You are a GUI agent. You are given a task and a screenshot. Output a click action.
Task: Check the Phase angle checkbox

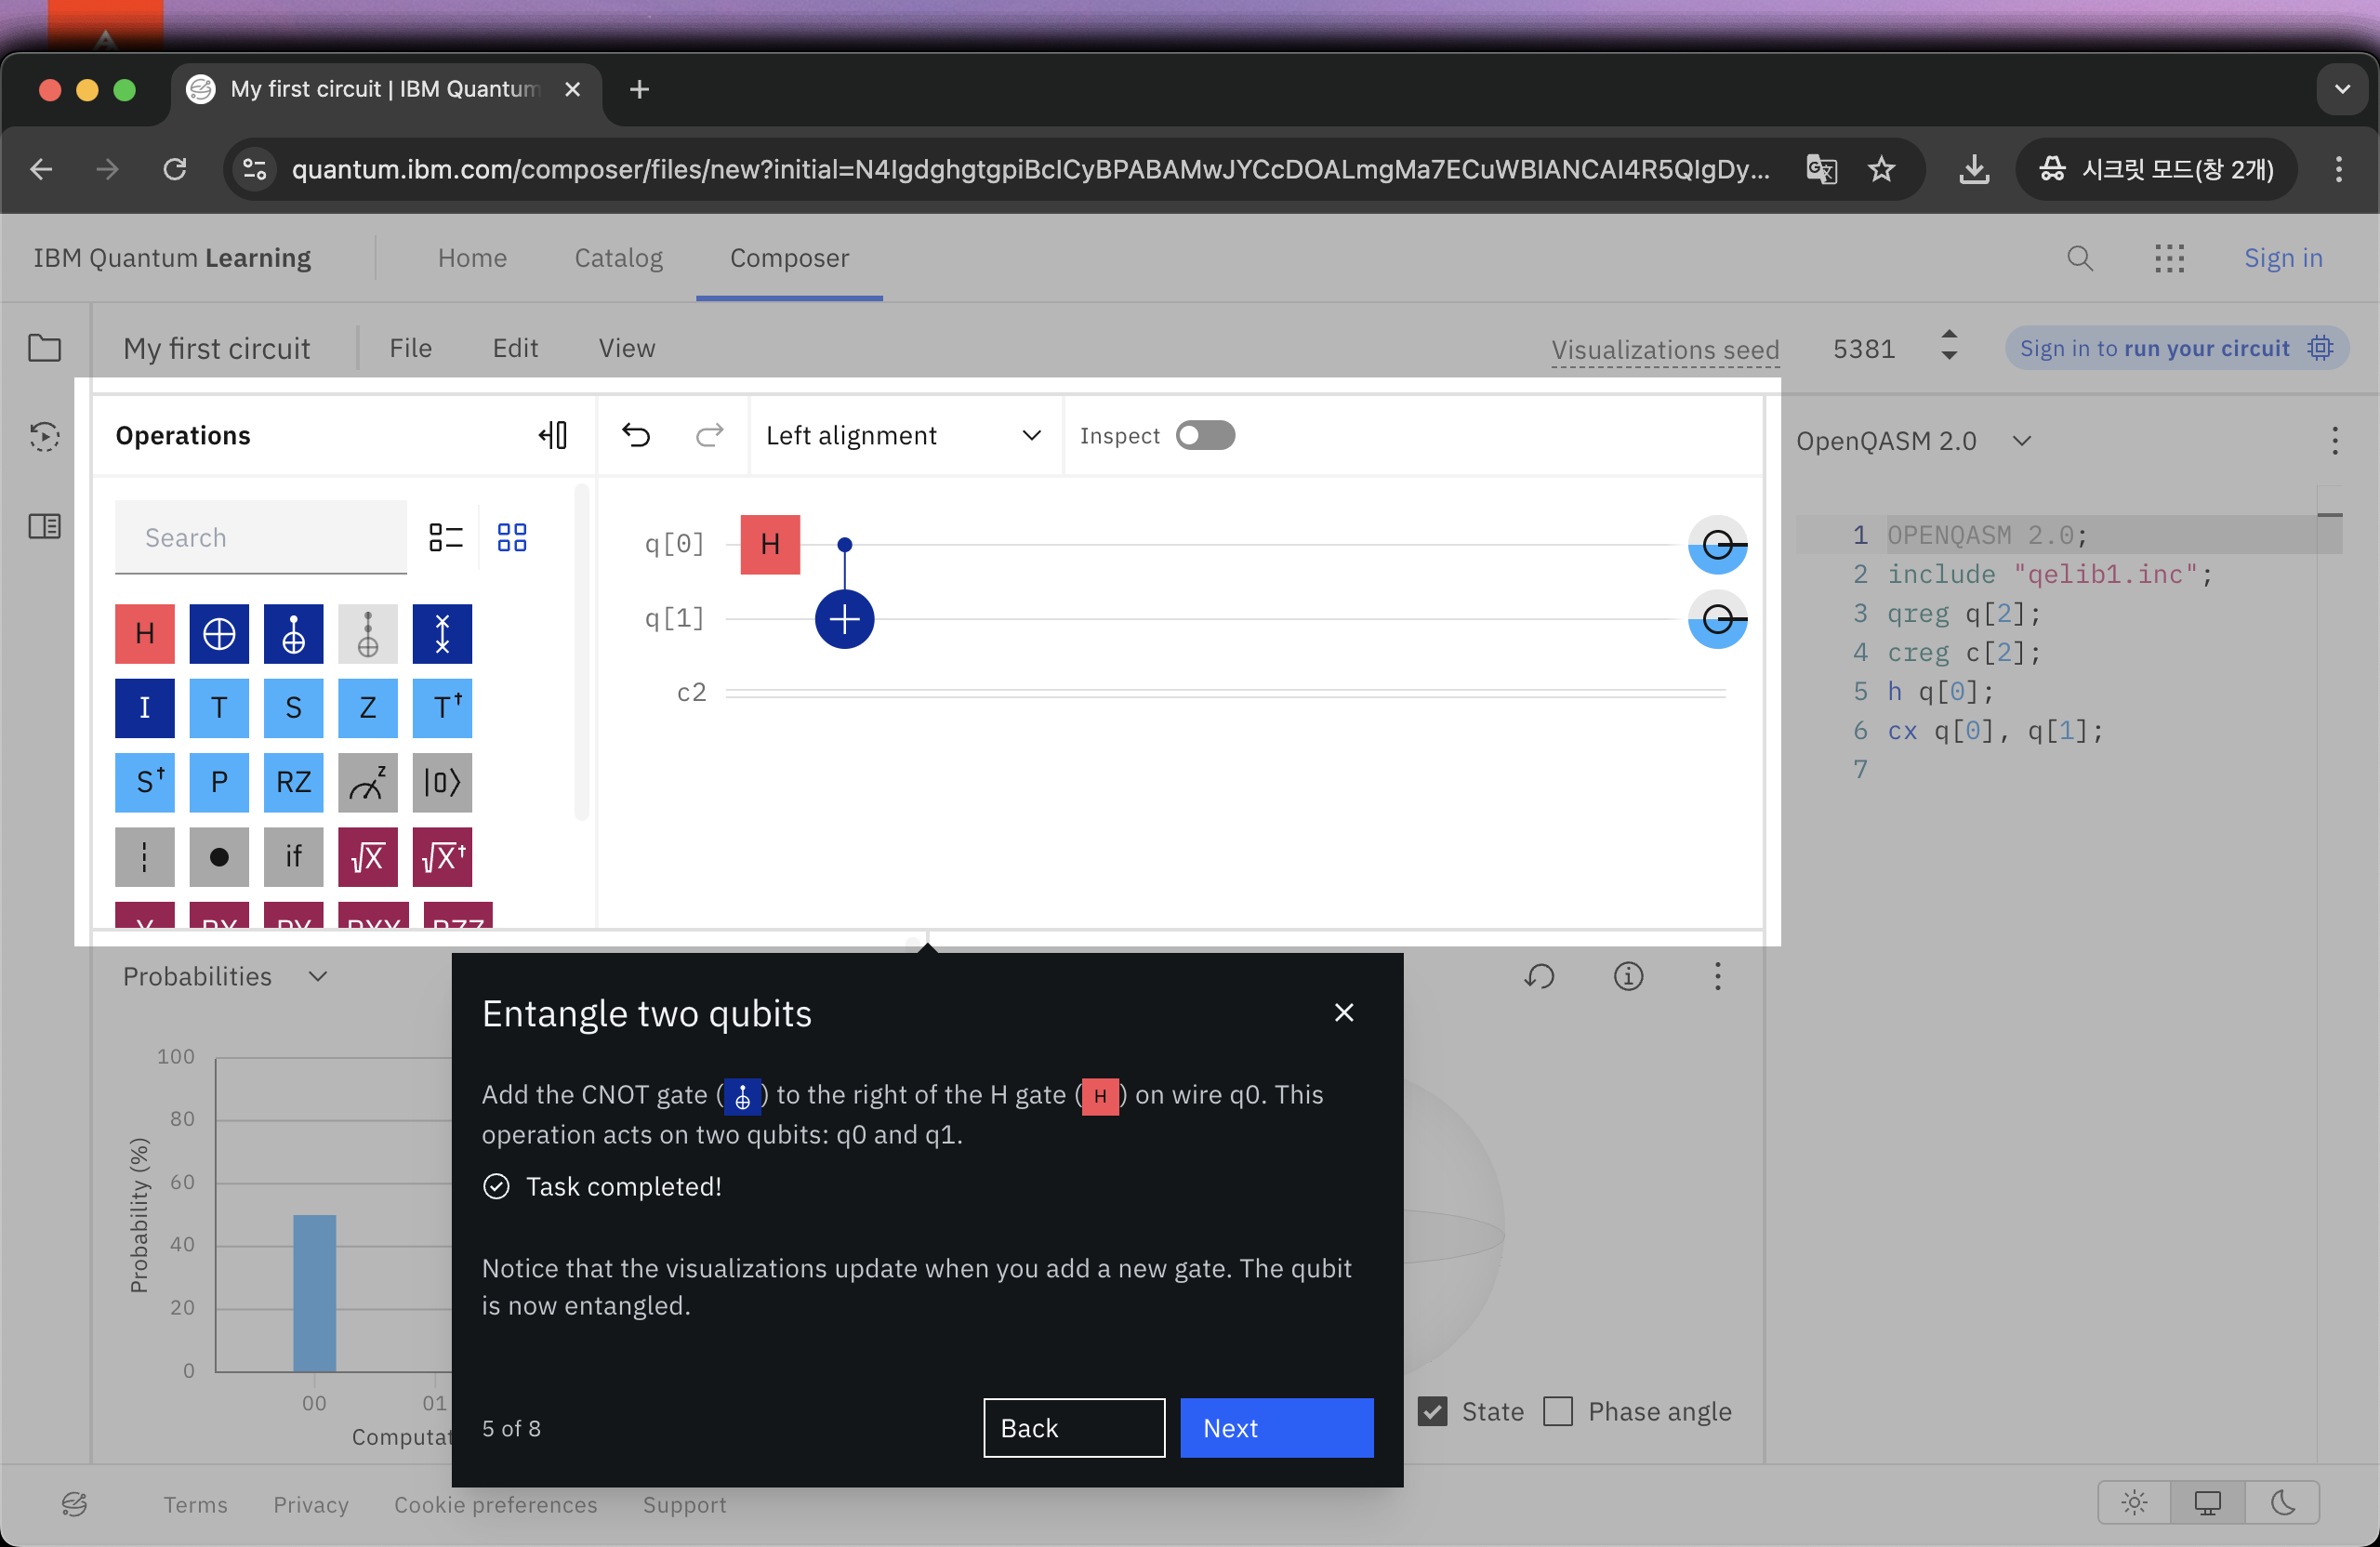pyautogui.click(x=1558, y=1411)
